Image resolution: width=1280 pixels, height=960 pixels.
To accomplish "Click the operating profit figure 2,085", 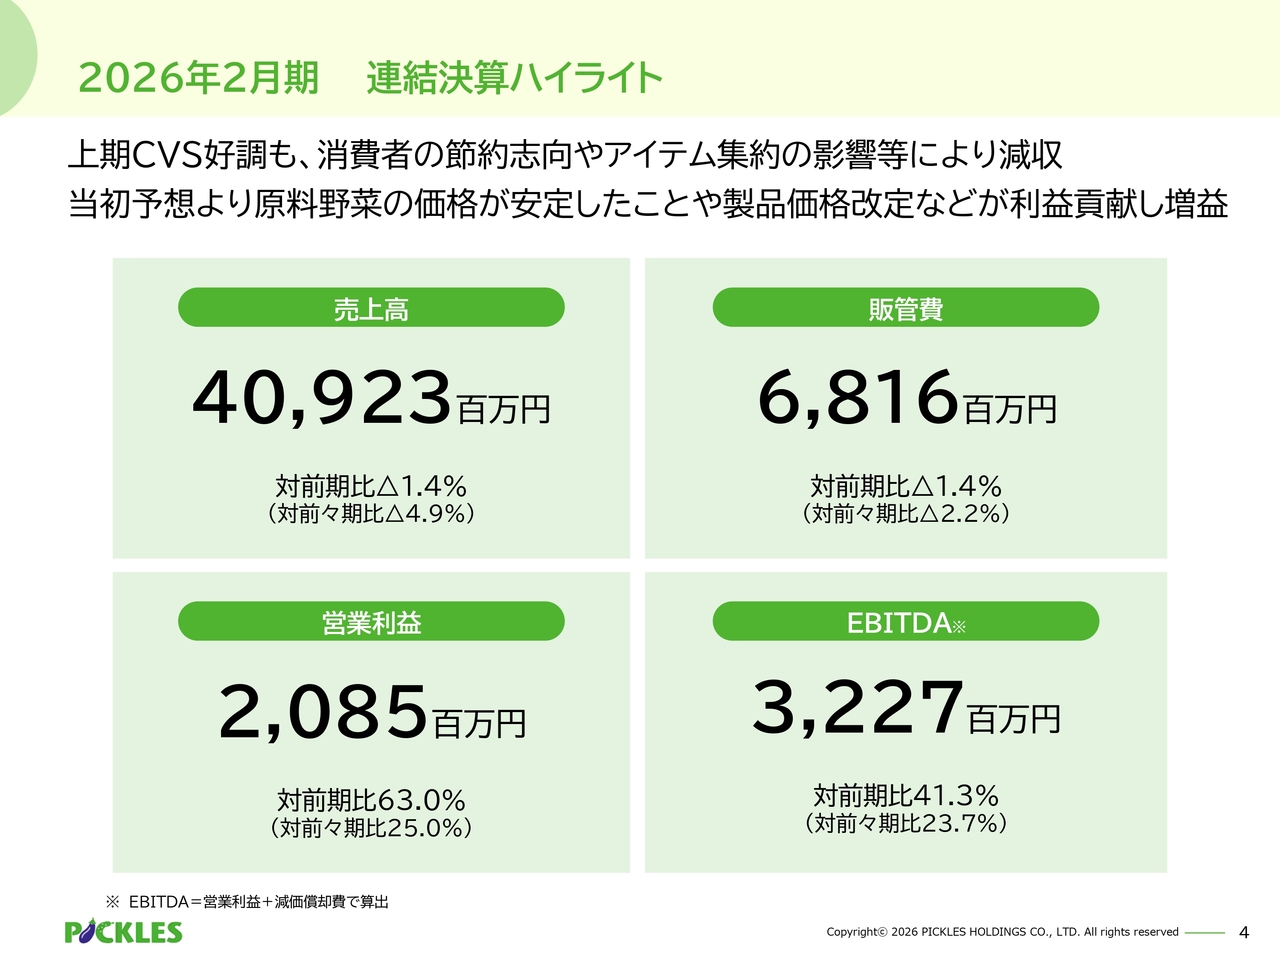I will 323,712.
